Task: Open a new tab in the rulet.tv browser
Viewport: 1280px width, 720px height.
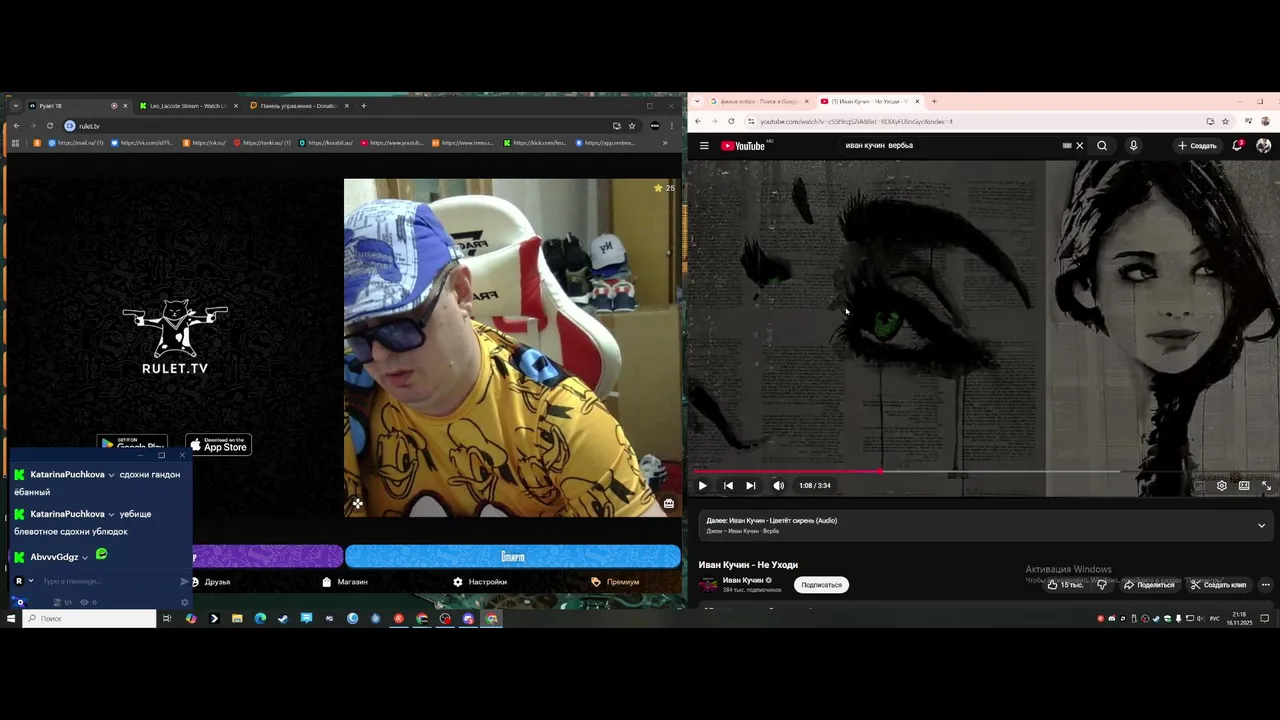Action: (x=364, y=105)
